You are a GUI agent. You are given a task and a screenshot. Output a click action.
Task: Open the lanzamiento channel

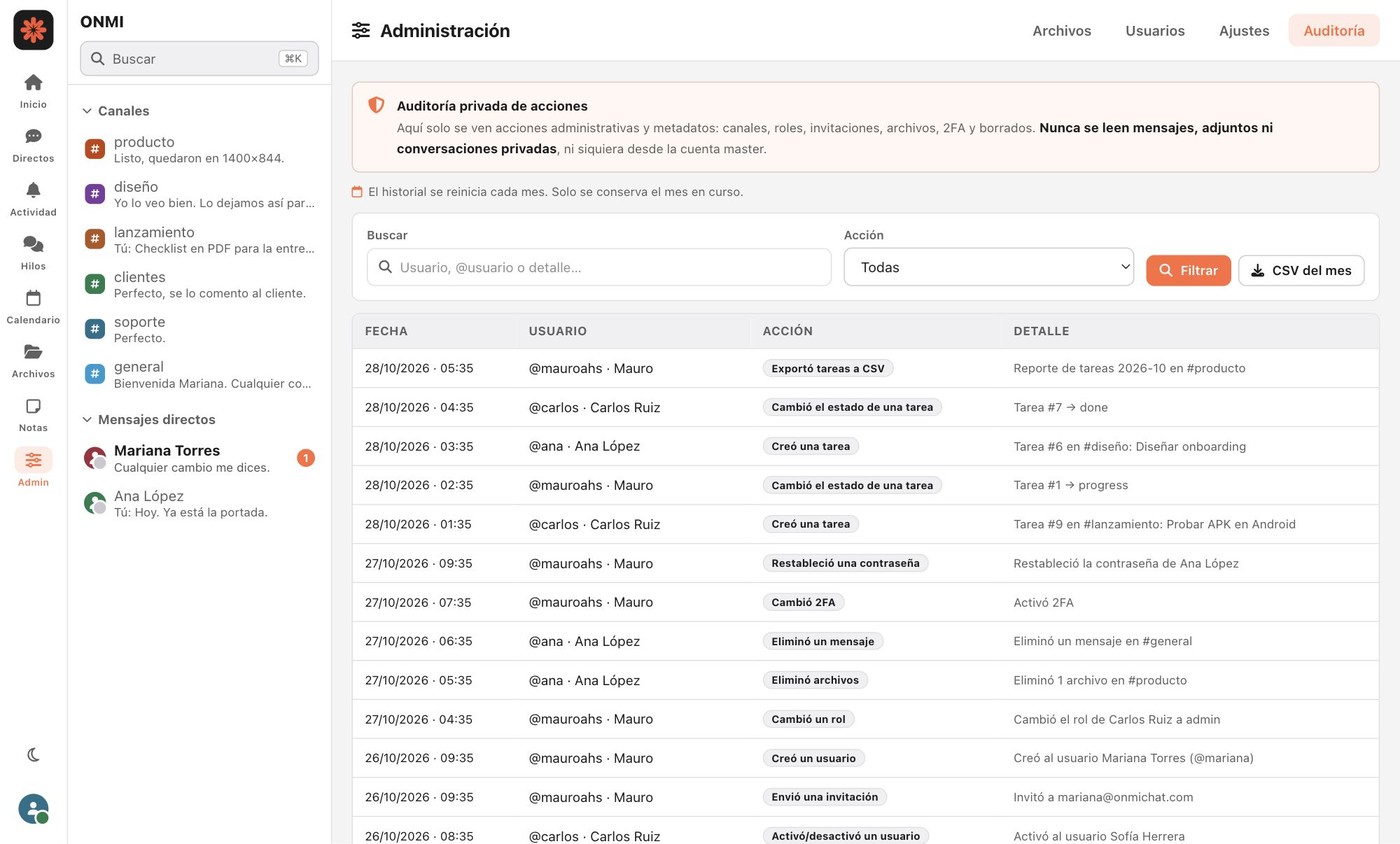pyautogui.click(x=199, y=239)
